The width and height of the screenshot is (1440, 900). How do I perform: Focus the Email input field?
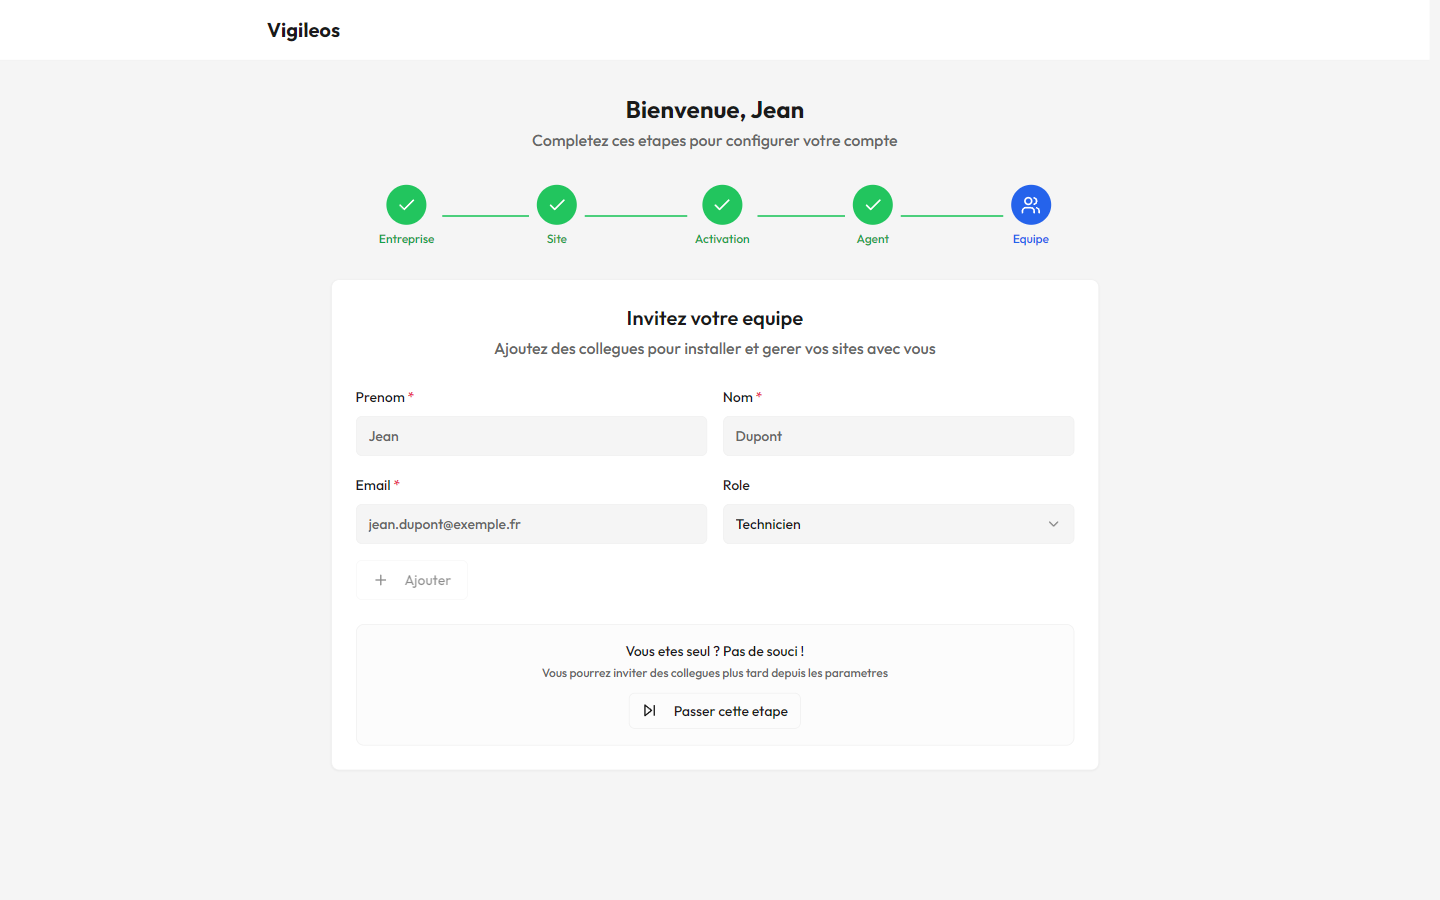pos(531,524)
